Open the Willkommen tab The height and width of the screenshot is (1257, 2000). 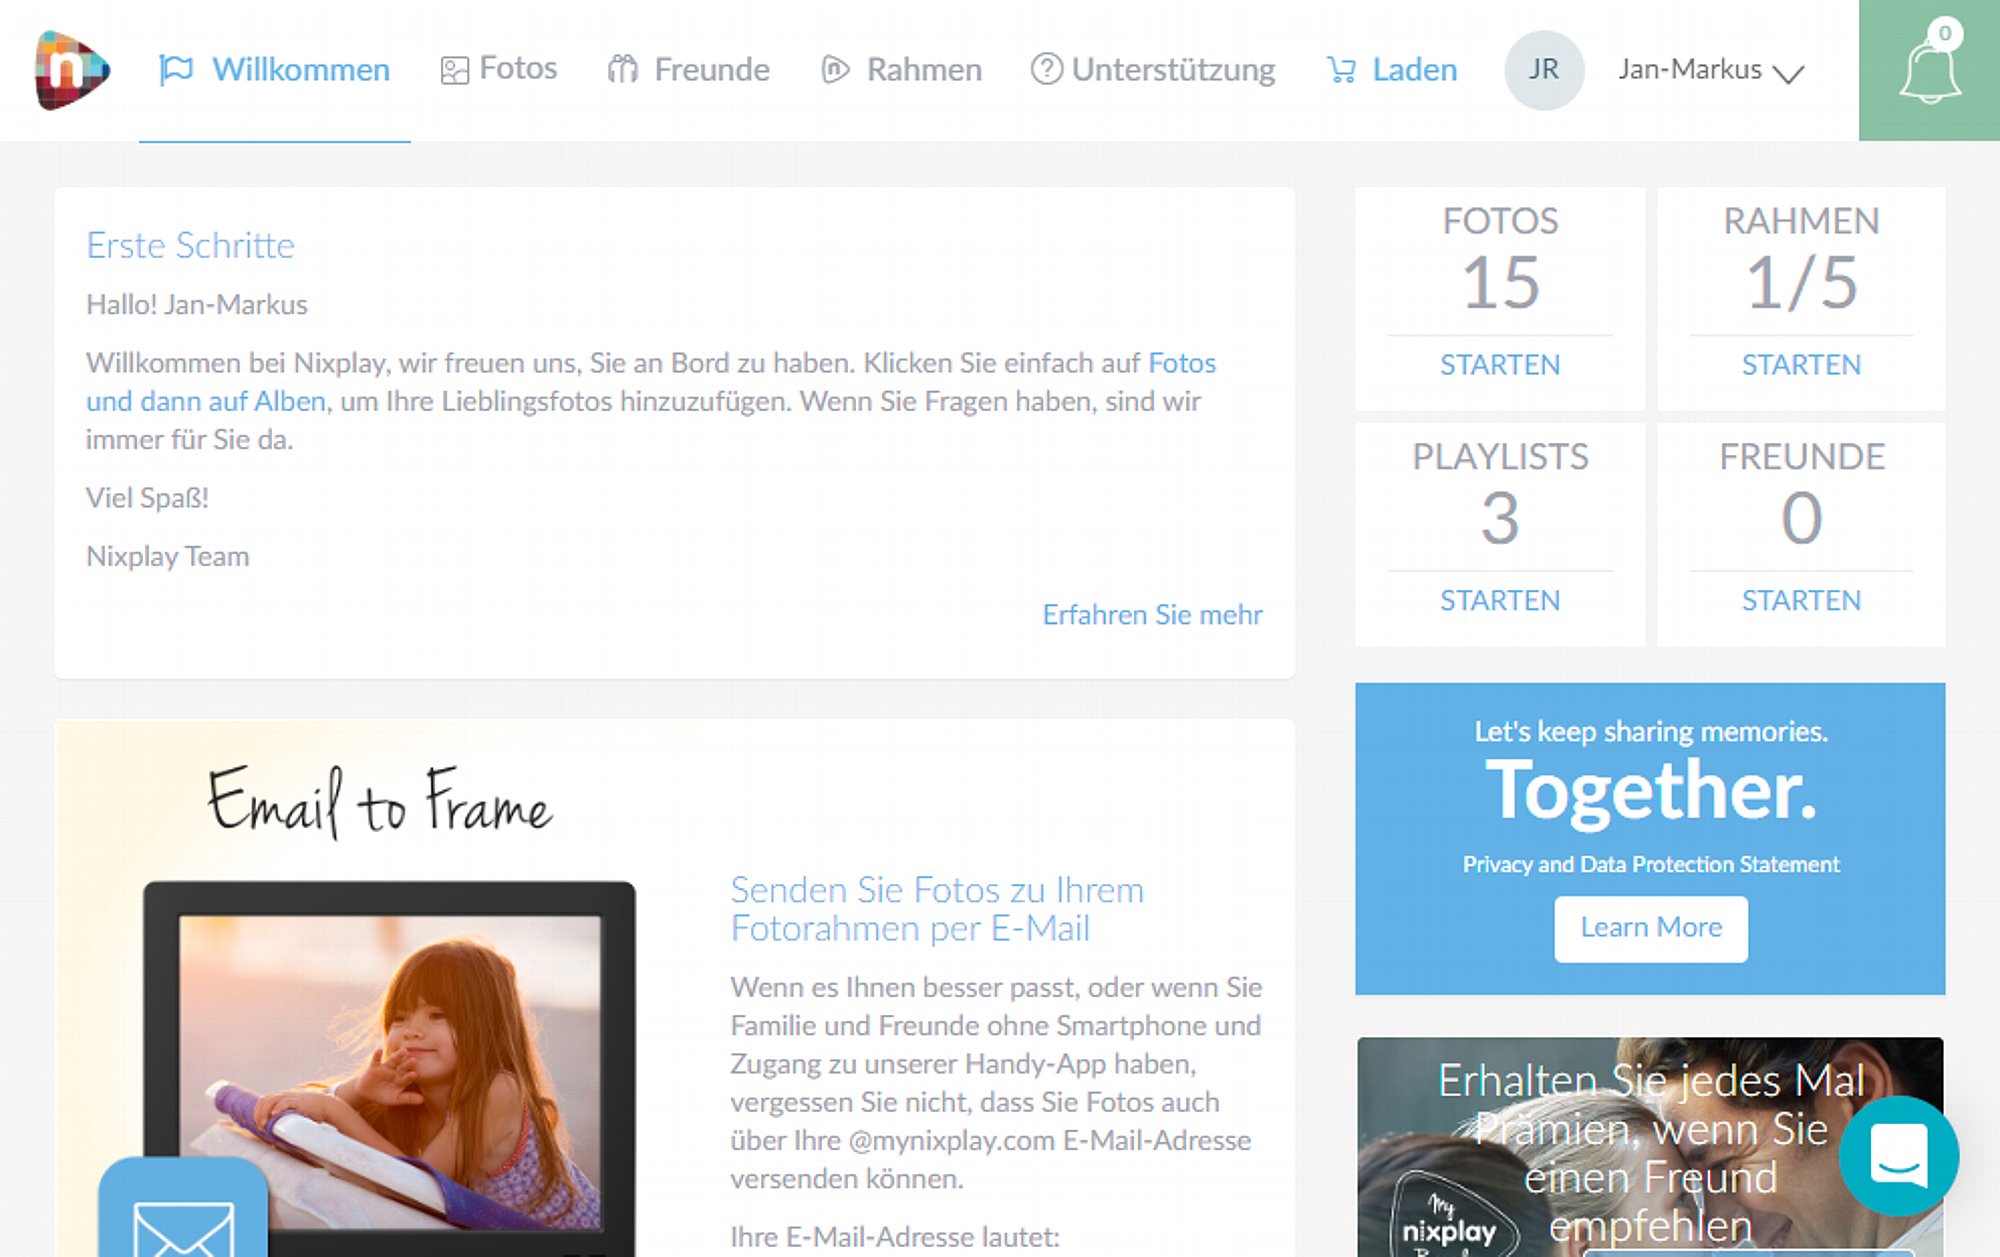click(x=275, y=70)
